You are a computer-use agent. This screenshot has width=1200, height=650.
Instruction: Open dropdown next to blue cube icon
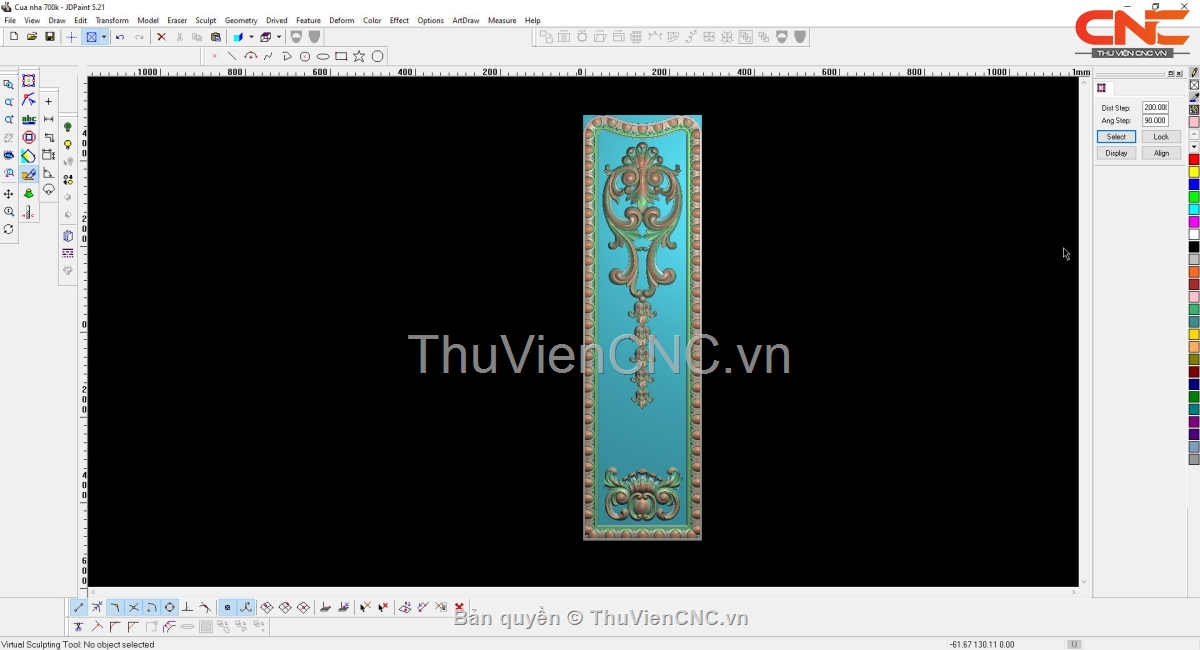[x=251, y=37]
